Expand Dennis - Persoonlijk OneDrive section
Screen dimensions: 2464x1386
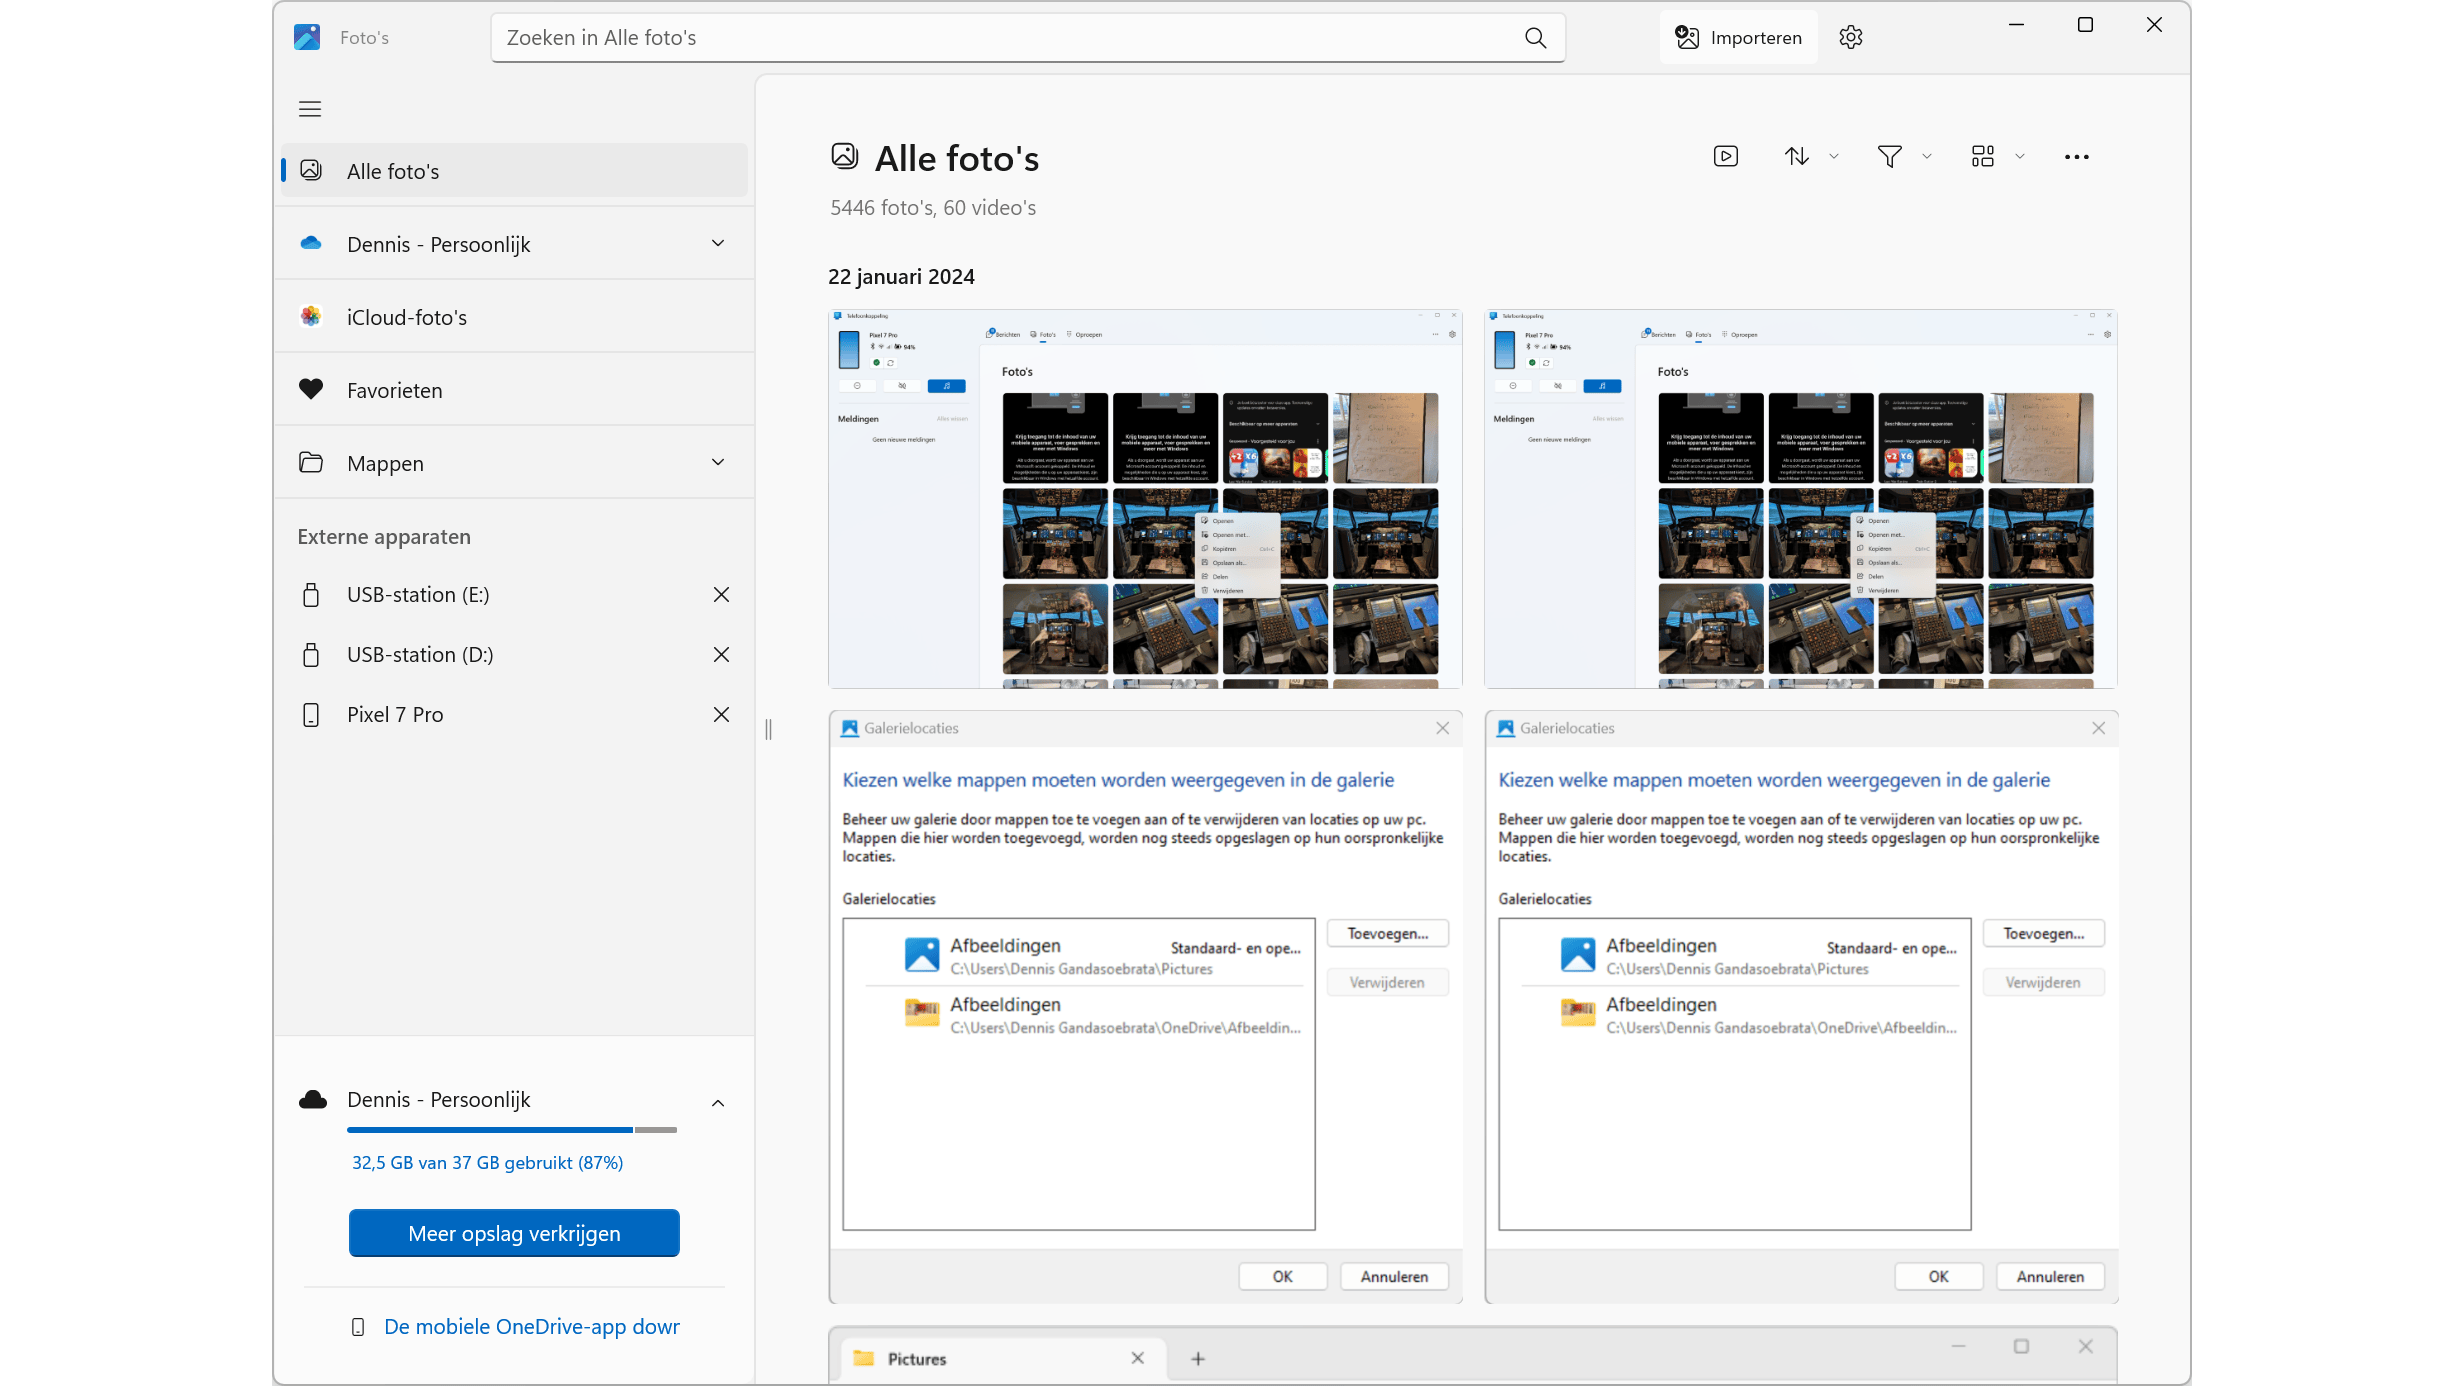pos(718,244)
